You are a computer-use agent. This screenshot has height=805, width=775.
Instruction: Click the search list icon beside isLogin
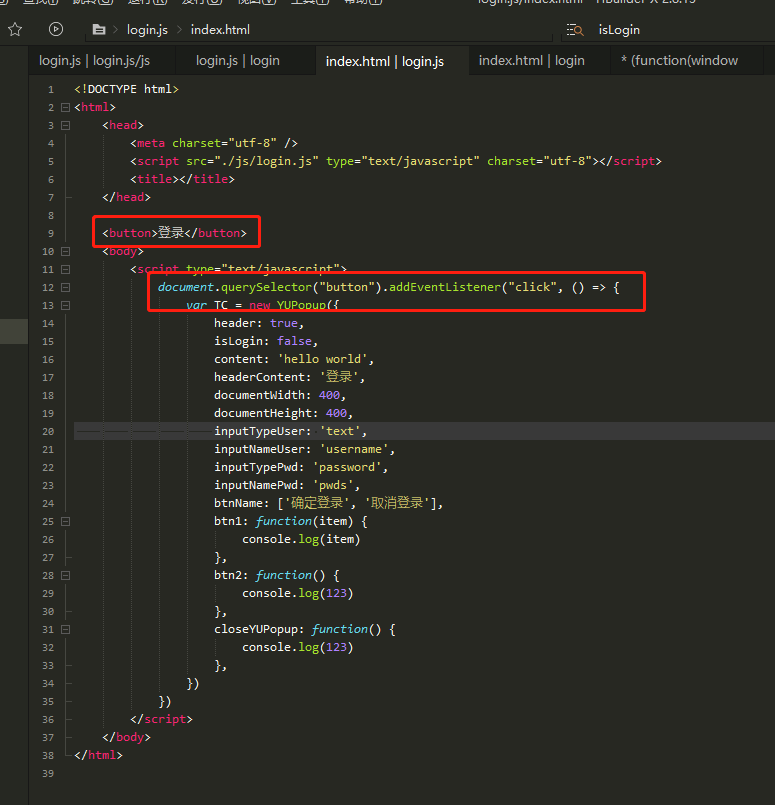click(x=575, y=30)
